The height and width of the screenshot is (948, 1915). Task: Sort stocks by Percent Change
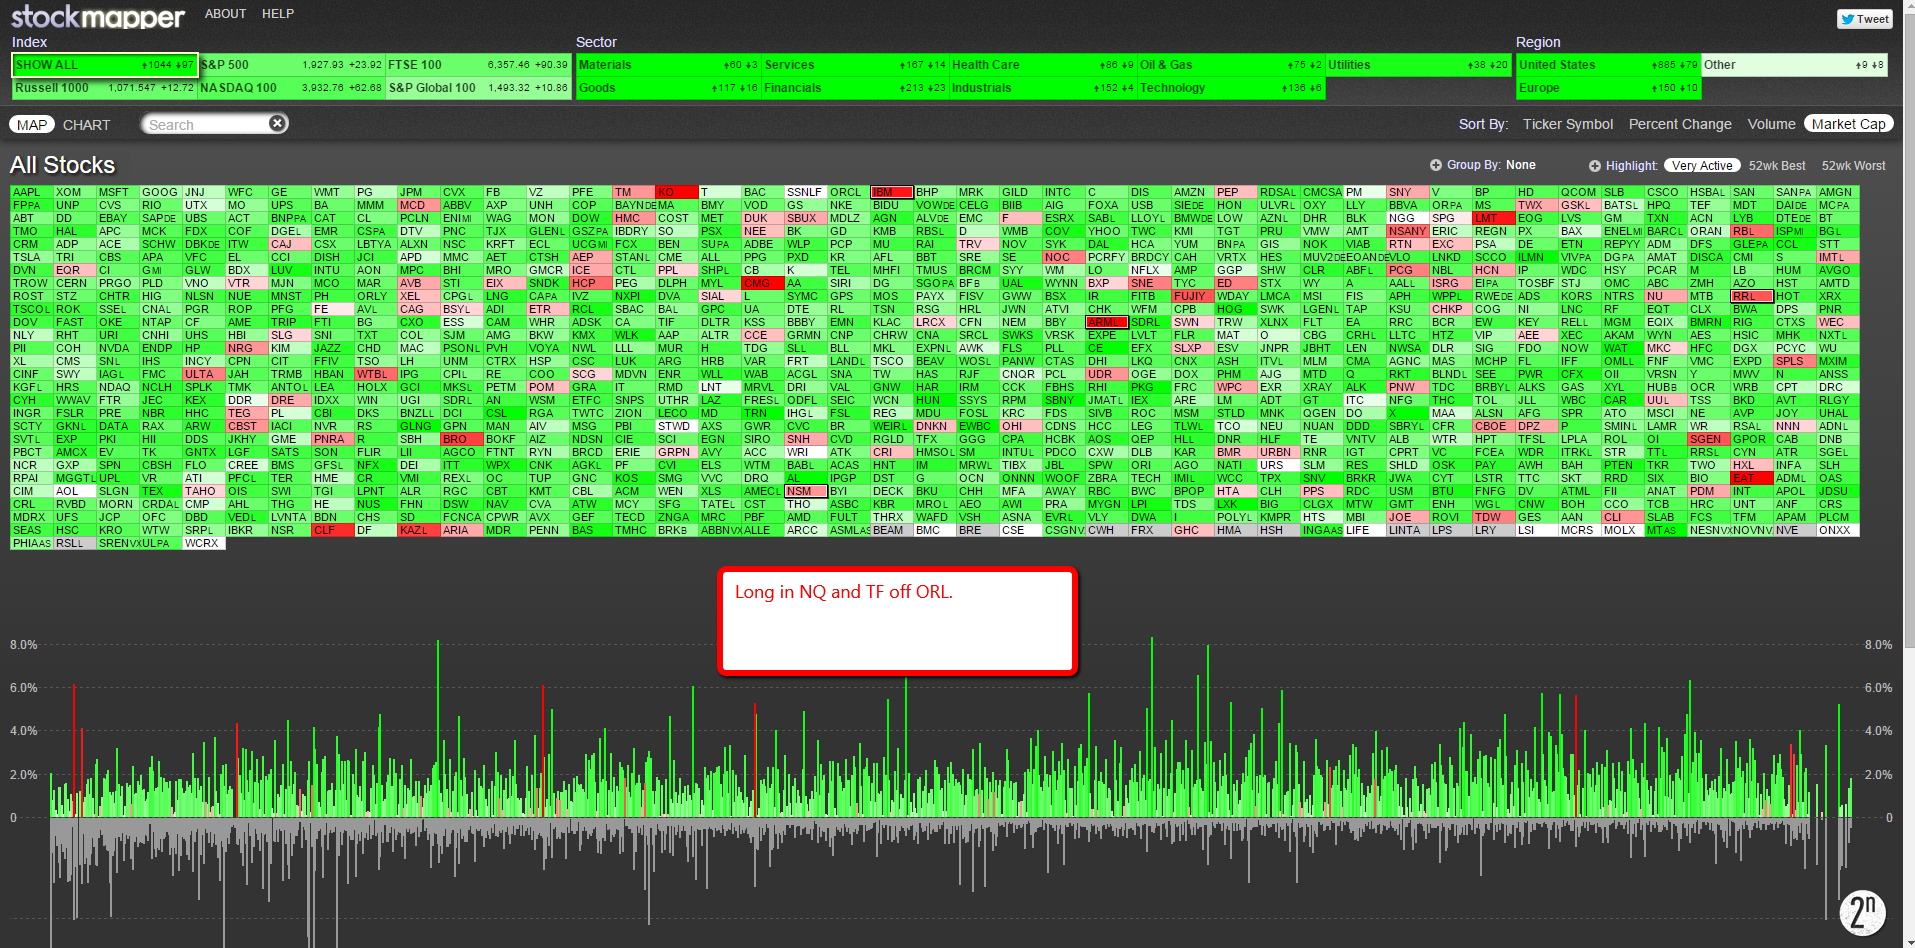pyautogui.click(x=1680, y=124)
